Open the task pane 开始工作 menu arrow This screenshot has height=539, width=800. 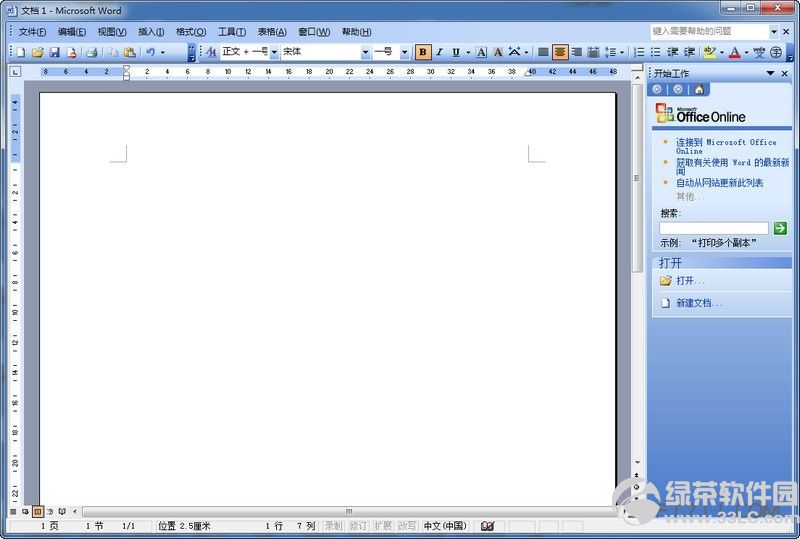pos(770,74)
